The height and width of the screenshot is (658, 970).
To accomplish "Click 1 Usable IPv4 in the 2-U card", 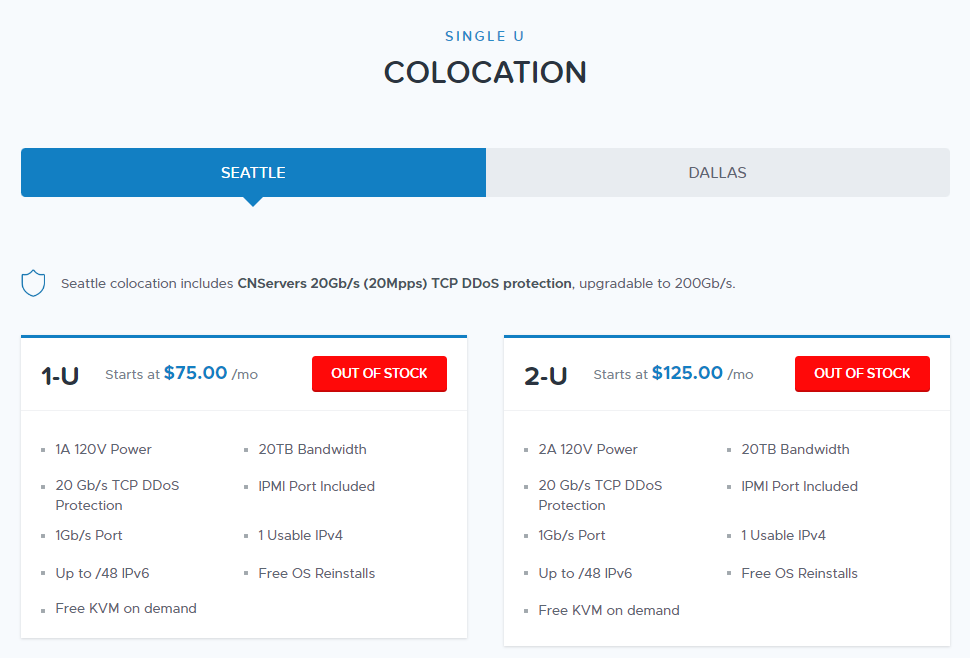I will (x=783, y=536).
